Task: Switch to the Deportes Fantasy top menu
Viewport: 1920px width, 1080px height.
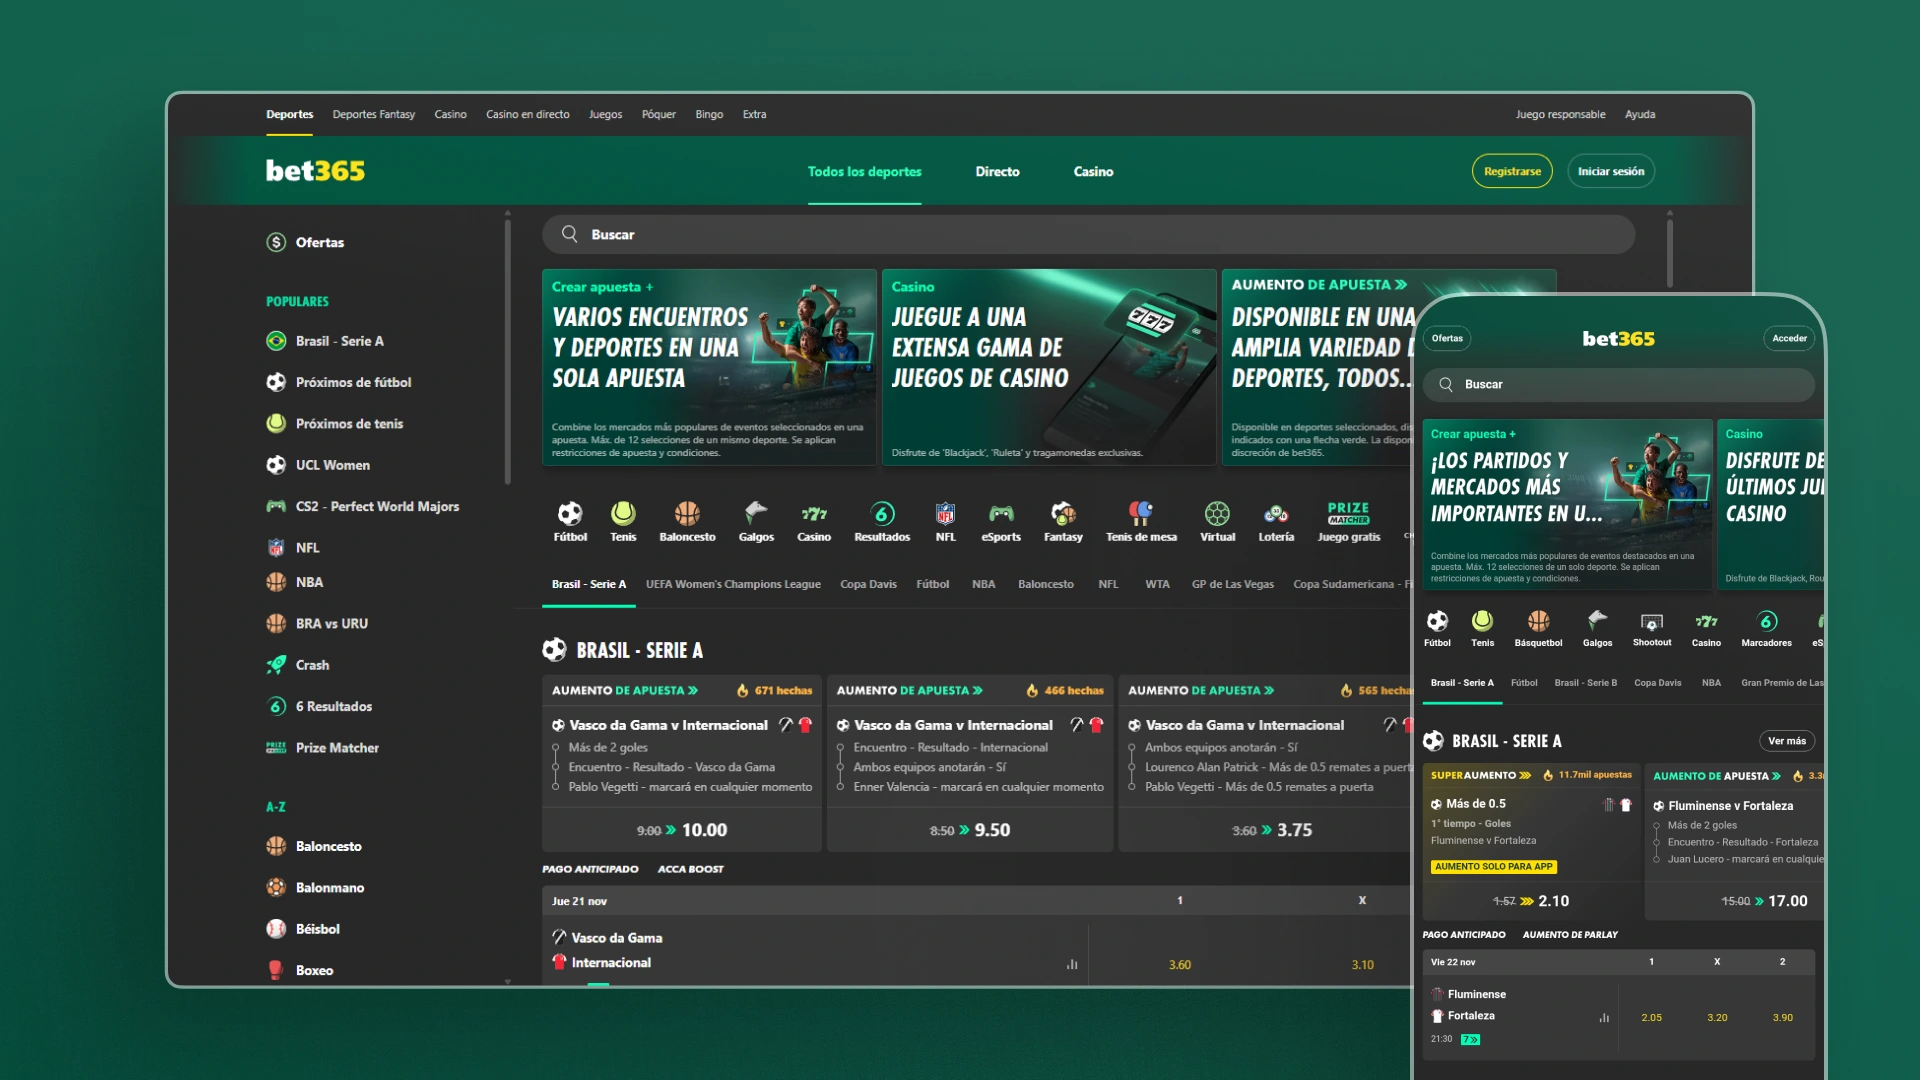Action: (374, 114)
